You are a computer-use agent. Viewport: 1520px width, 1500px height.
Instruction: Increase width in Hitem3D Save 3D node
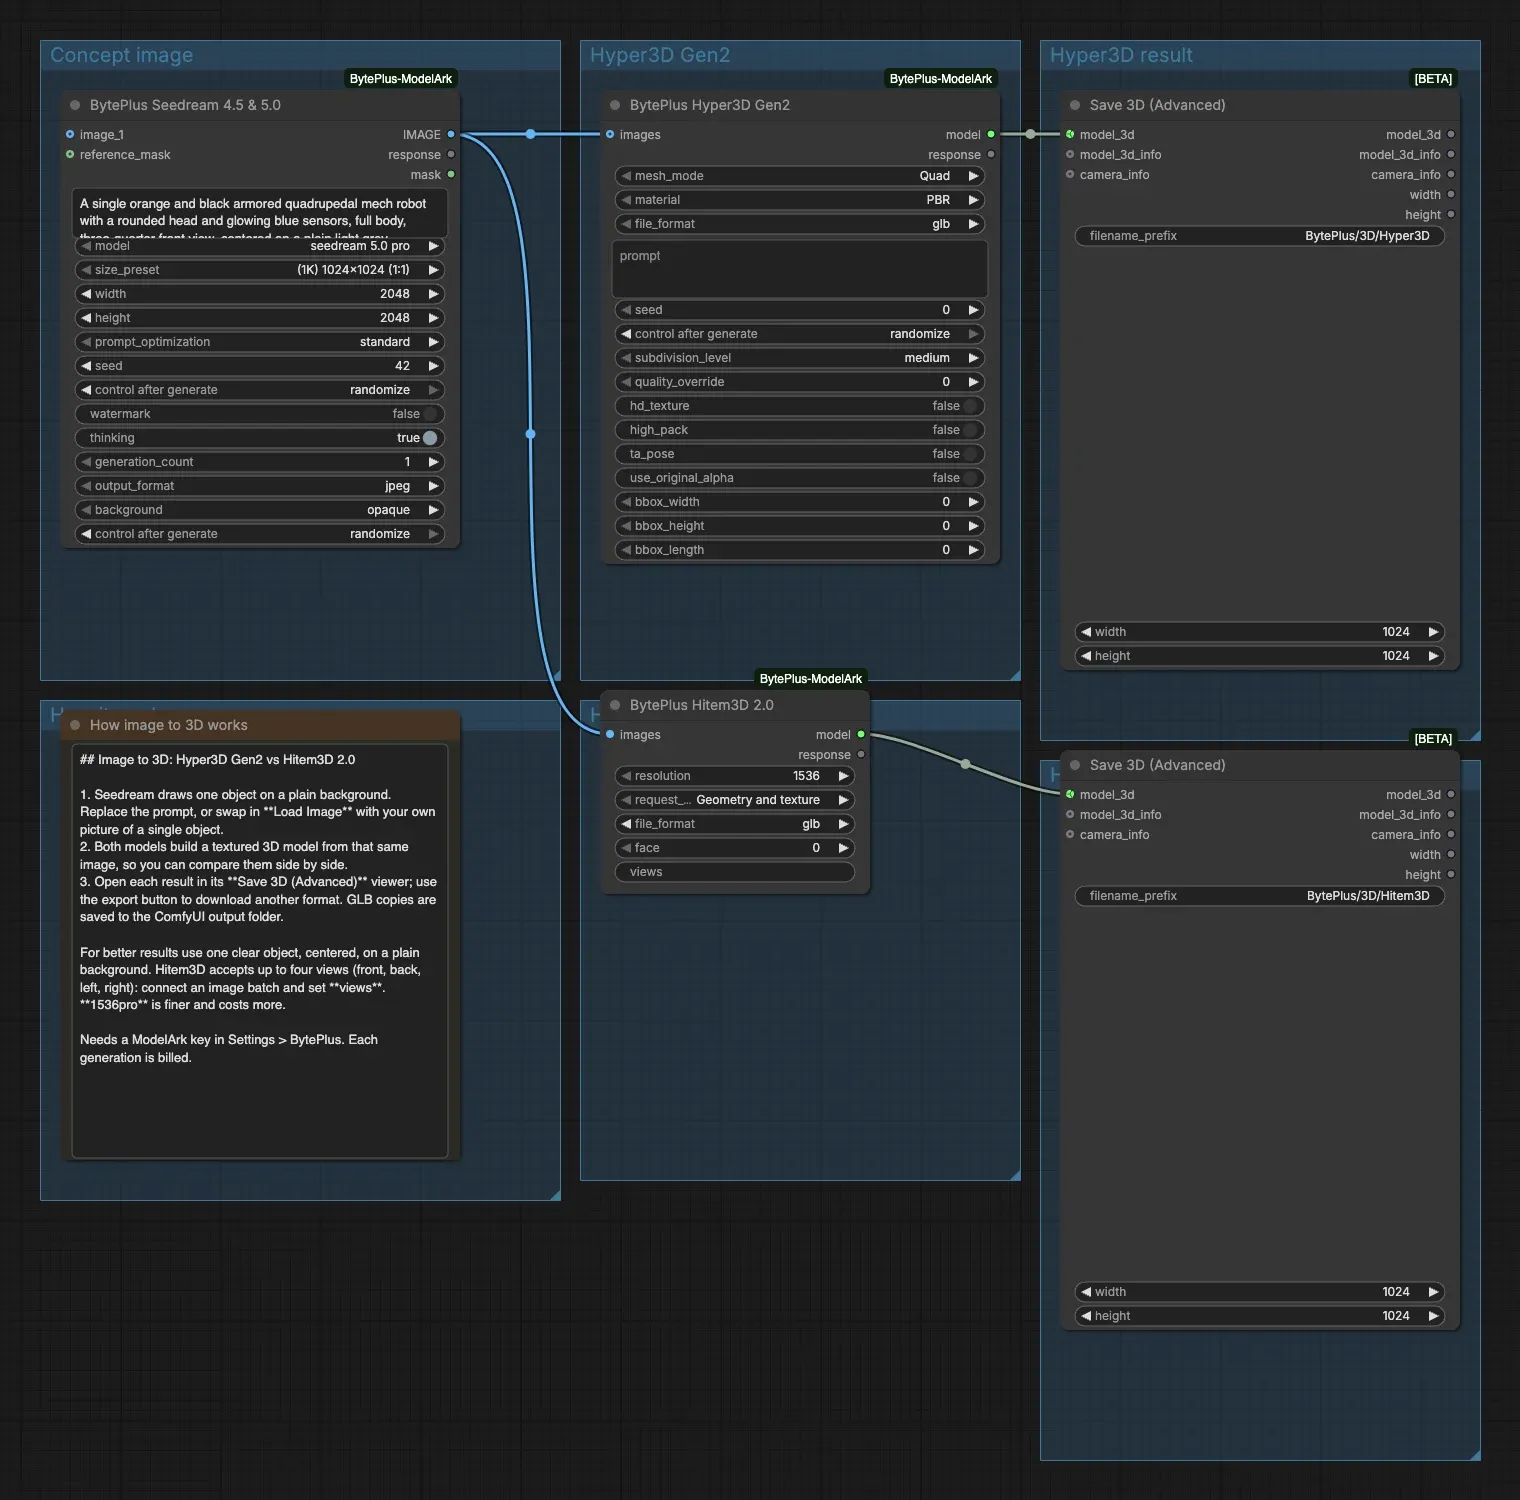1434,1292
